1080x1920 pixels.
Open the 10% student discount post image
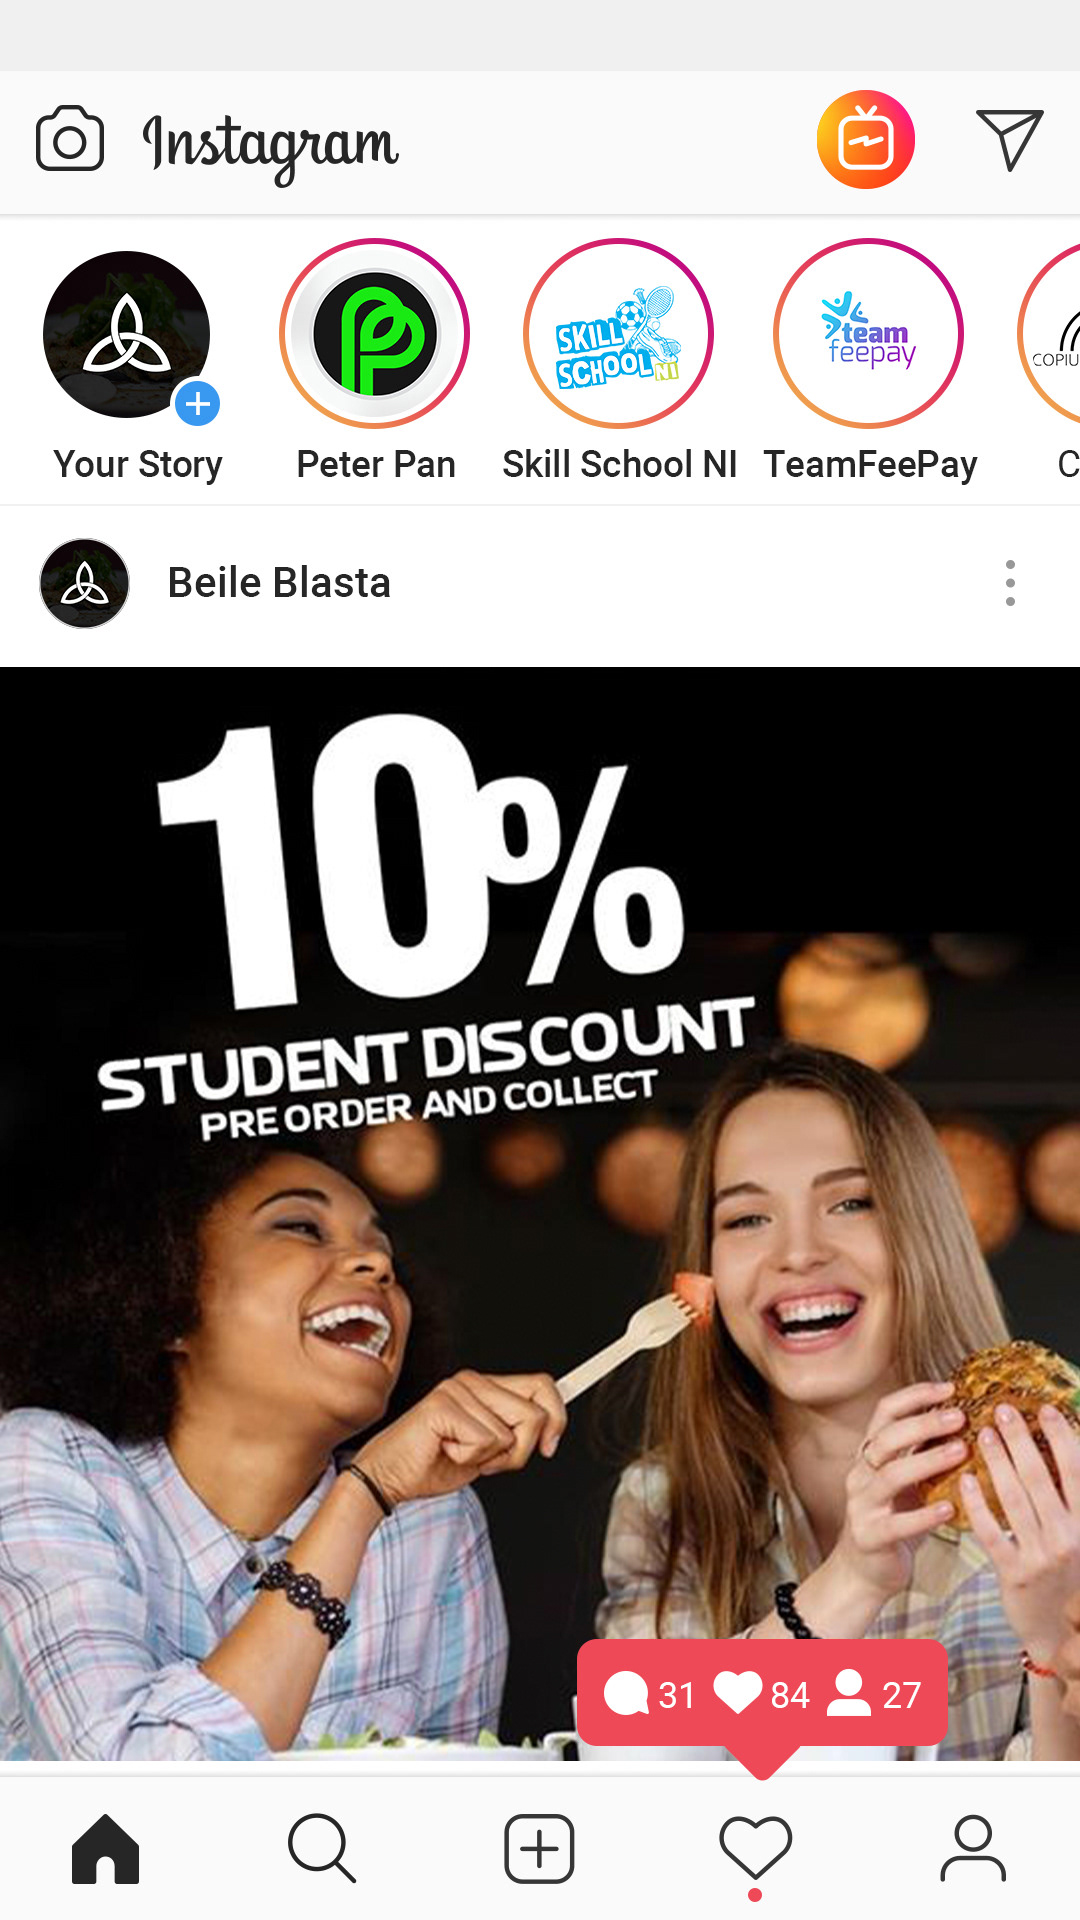pyautogui.click(x=540, y=1213)
